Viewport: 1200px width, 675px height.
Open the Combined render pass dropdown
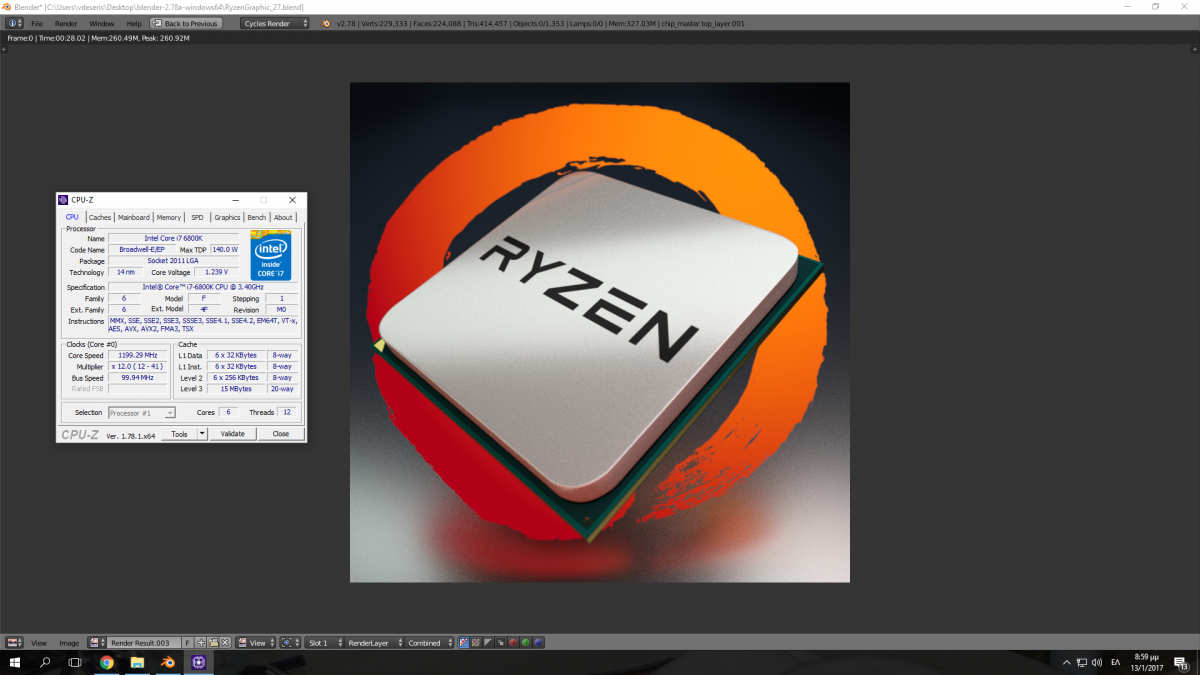tap(429, 643)
